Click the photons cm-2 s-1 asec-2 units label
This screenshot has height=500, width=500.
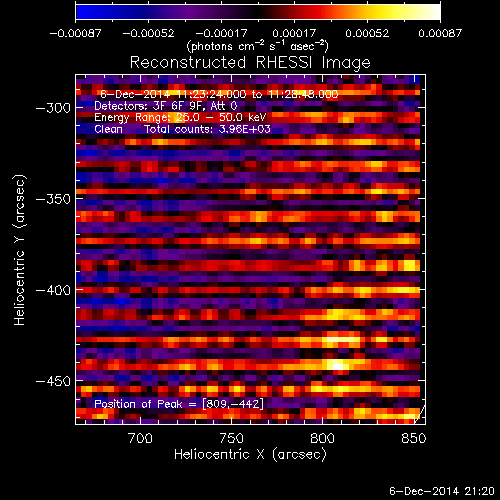coord(257,46)
